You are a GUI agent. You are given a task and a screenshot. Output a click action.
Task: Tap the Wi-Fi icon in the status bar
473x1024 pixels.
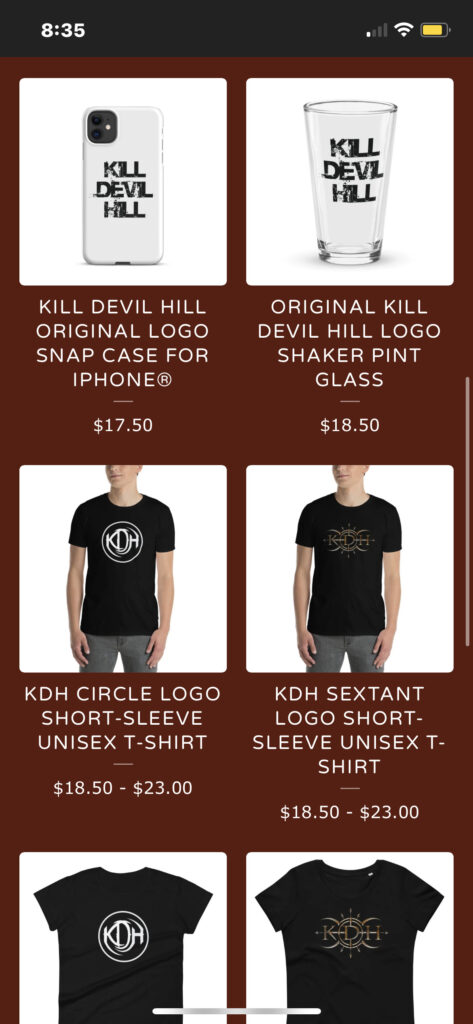404,30
